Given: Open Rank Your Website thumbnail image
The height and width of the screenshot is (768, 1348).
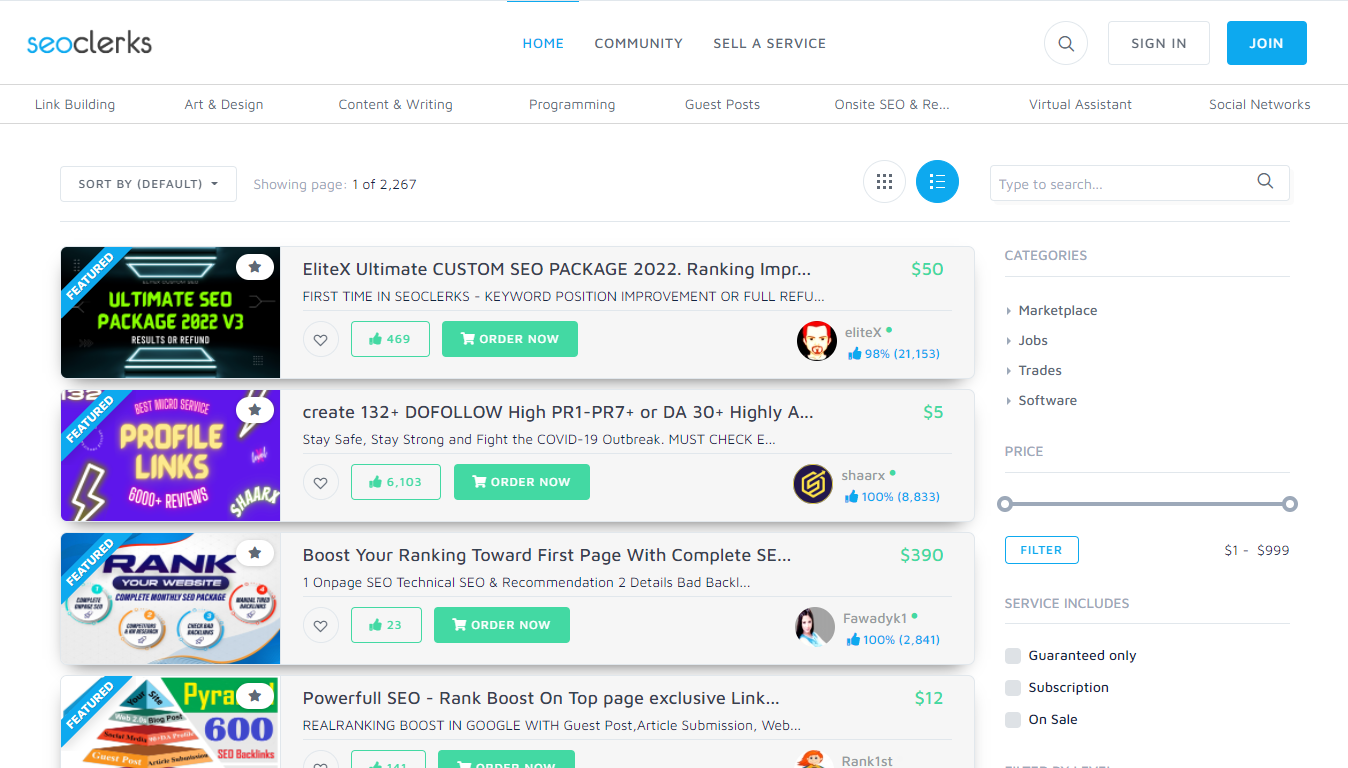Looking at the screenshot, I should click(x=170, y=598).
